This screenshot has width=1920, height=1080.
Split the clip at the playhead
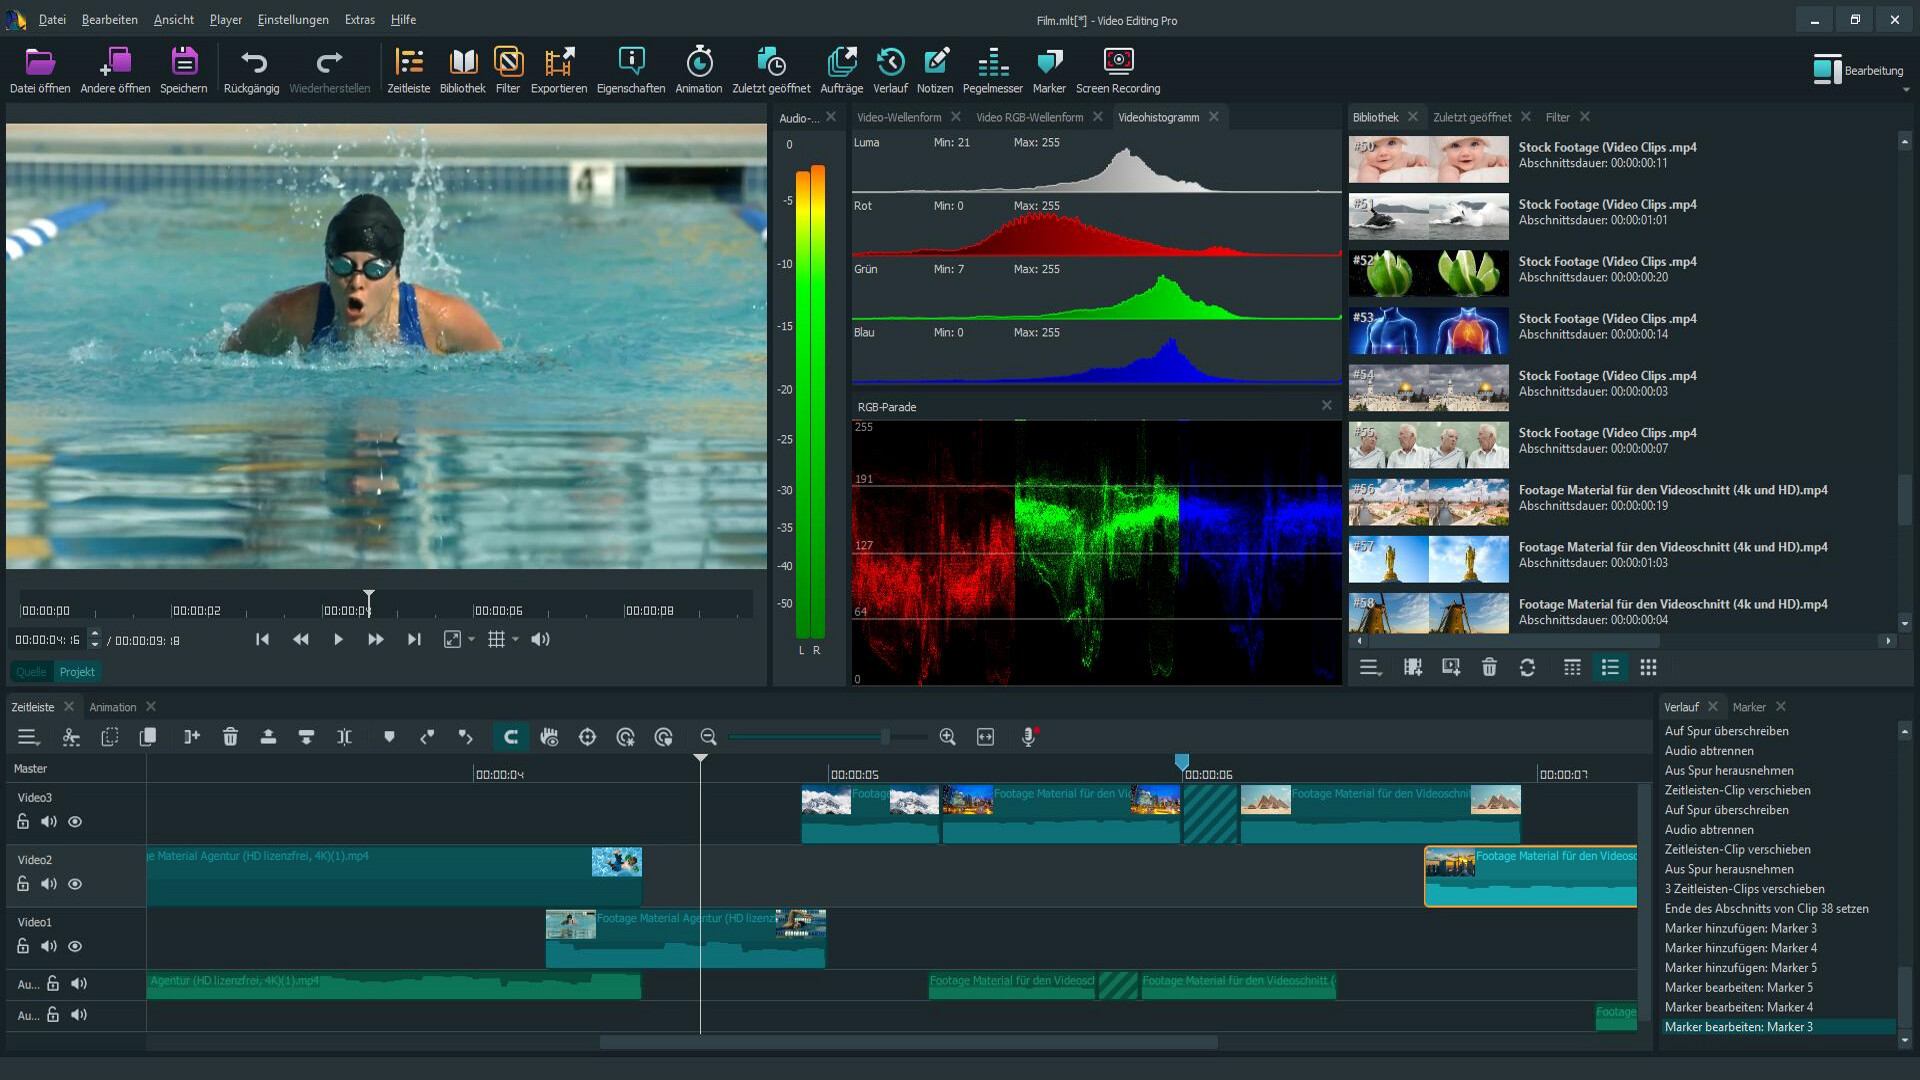344,737
